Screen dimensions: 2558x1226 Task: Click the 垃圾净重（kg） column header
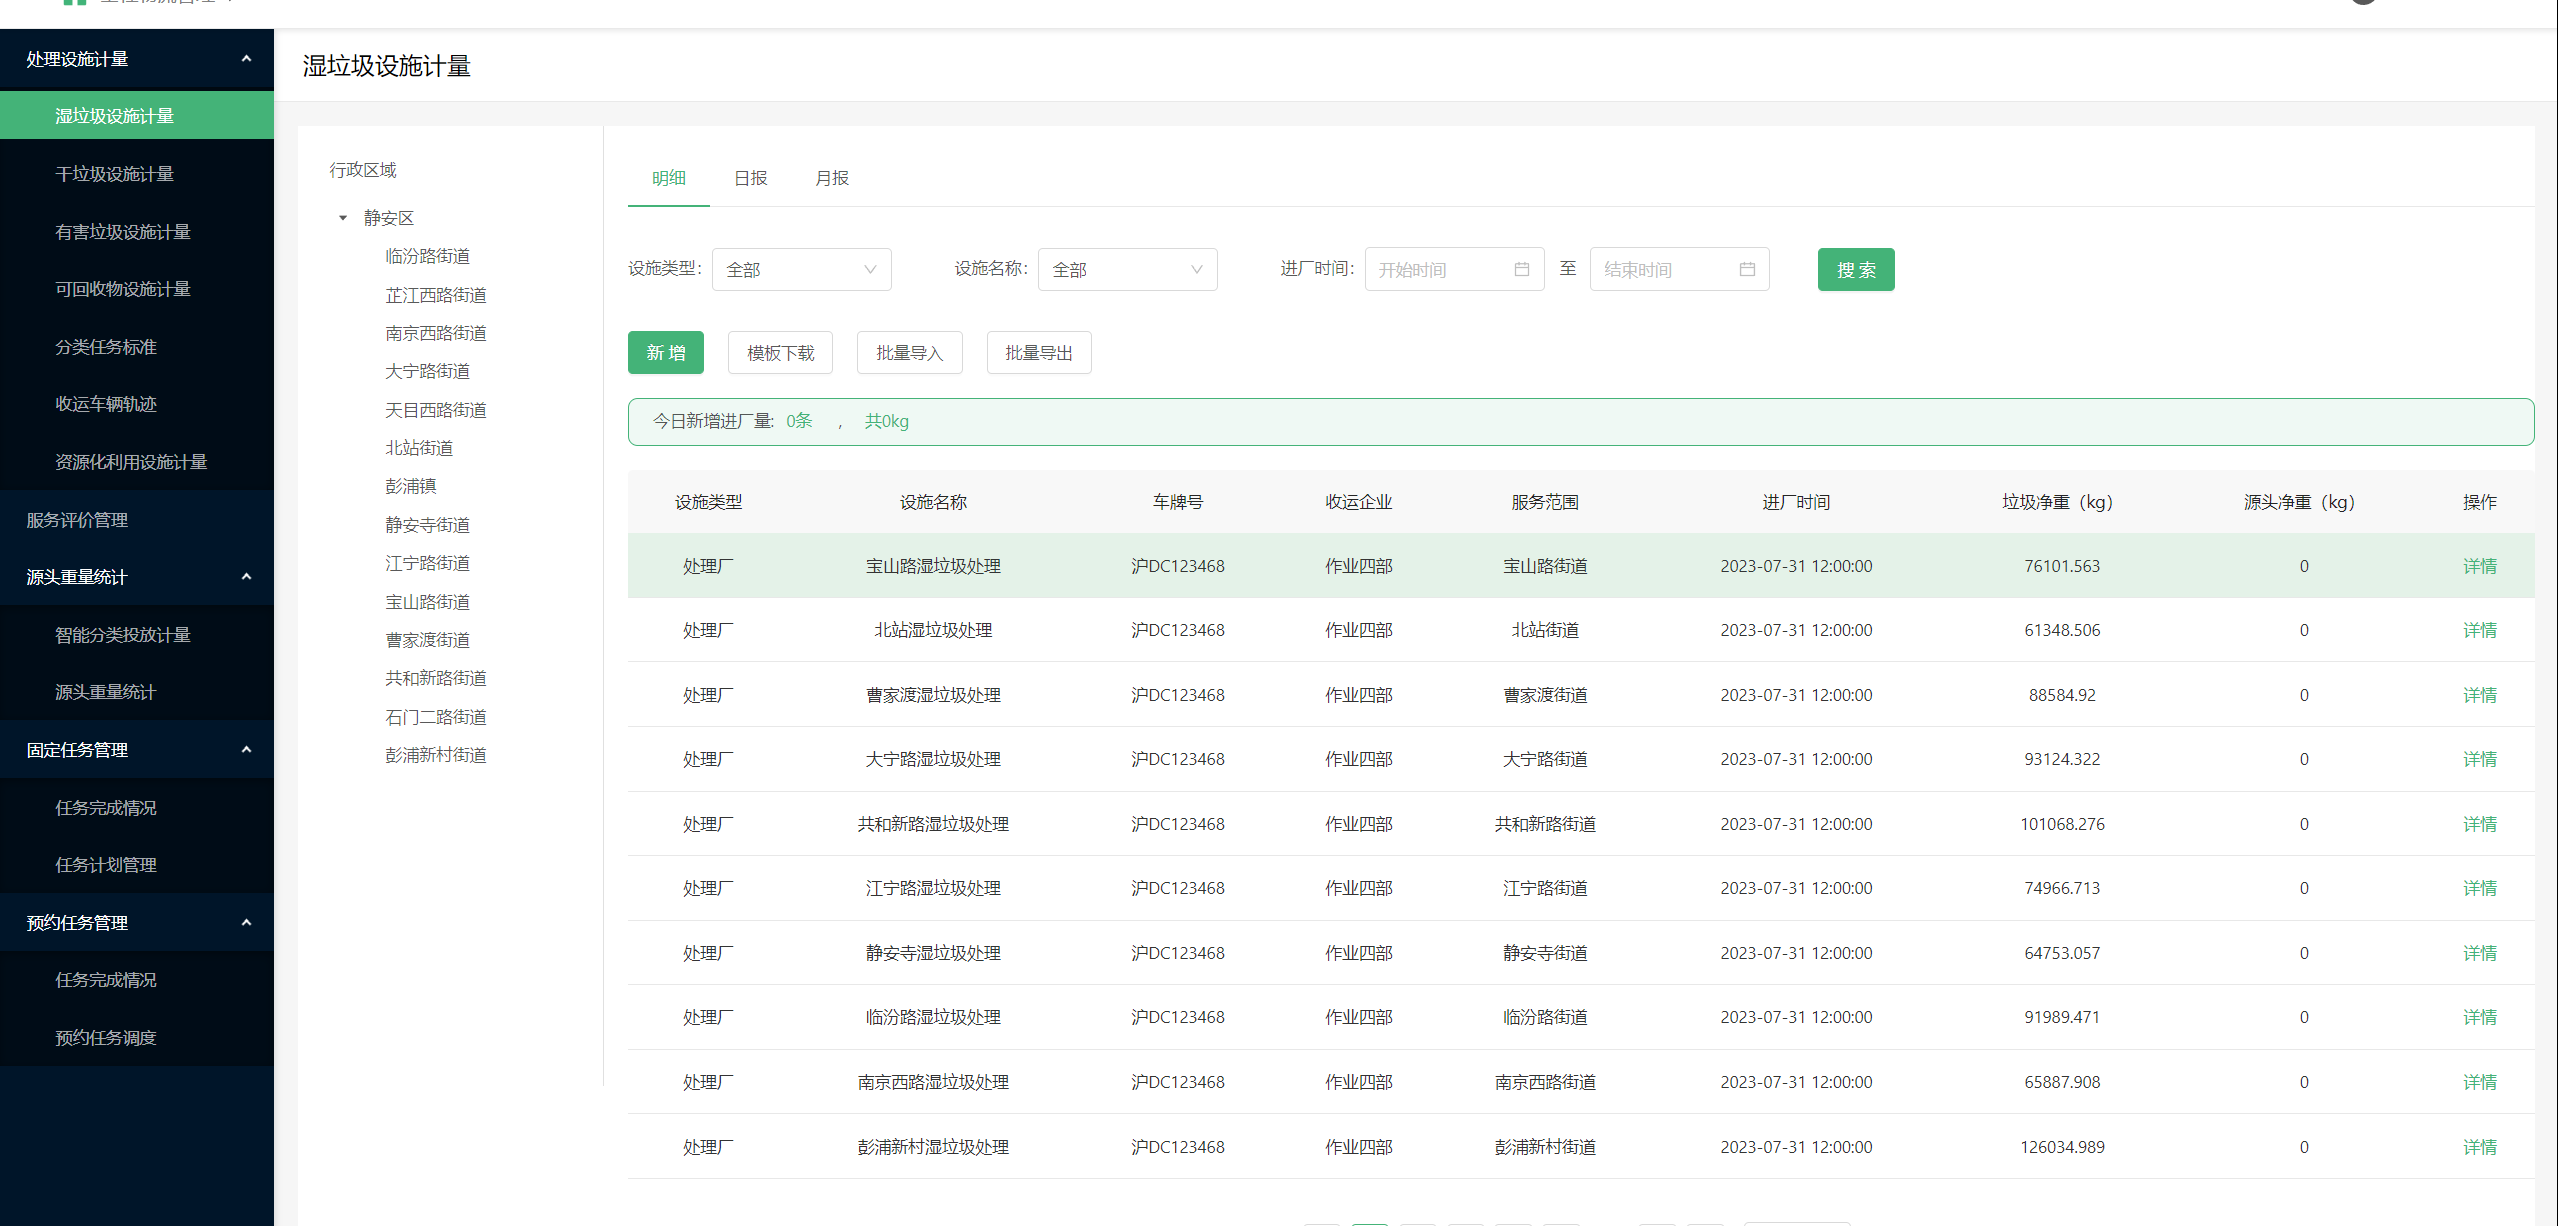click(x=2060, y=502)
